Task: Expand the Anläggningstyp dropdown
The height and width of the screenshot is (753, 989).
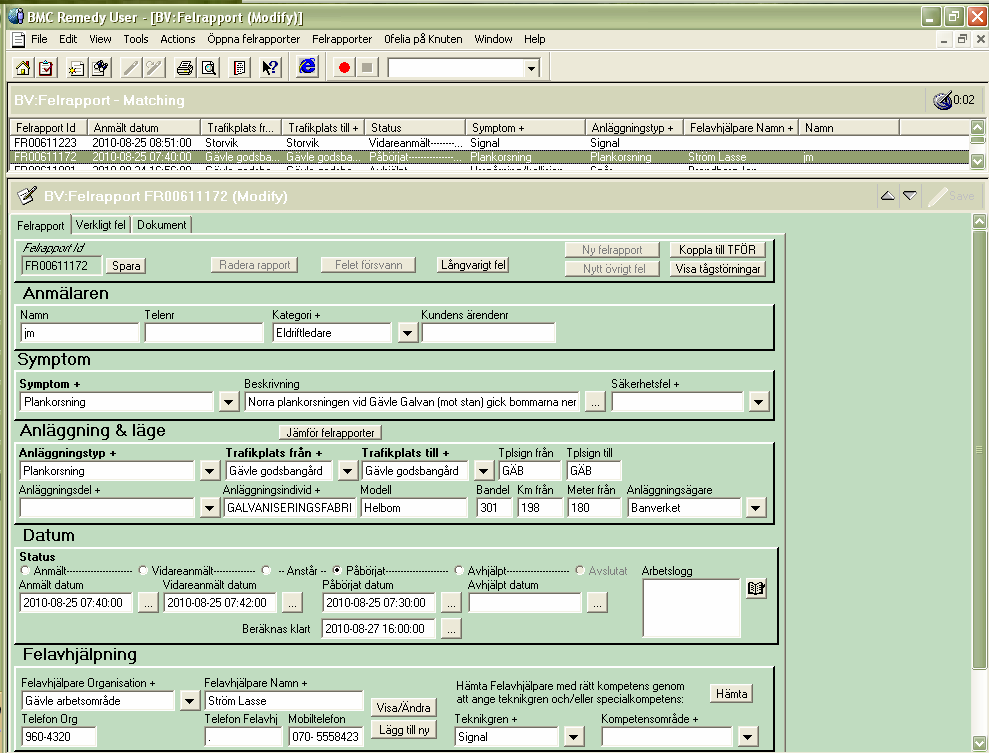Action: click(210, 470)
